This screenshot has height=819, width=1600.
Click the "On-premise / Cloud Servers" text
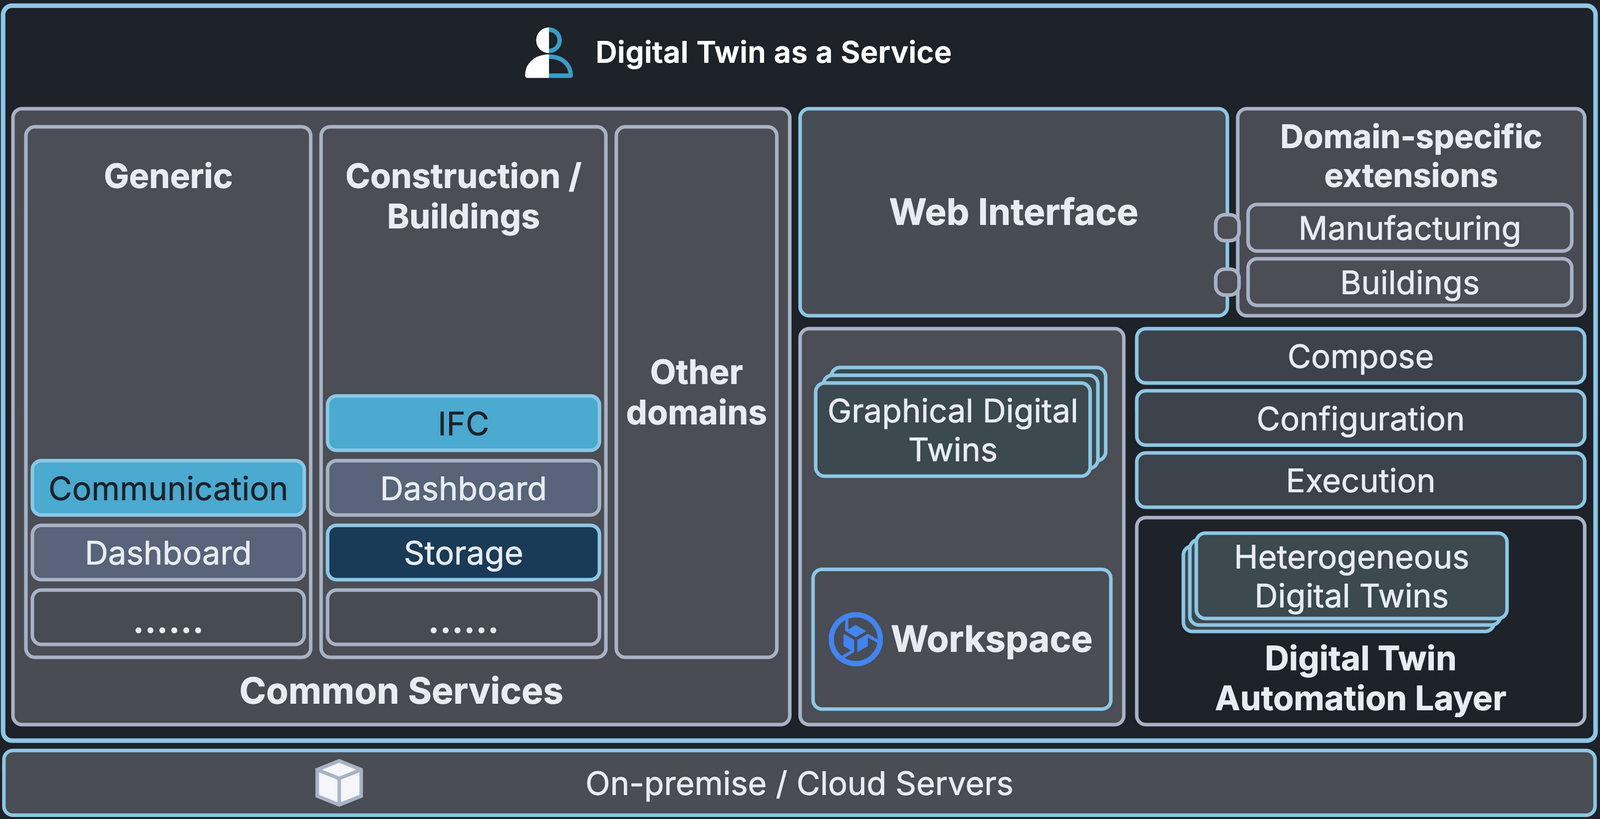pyautogui.click(x=799, y=783)
